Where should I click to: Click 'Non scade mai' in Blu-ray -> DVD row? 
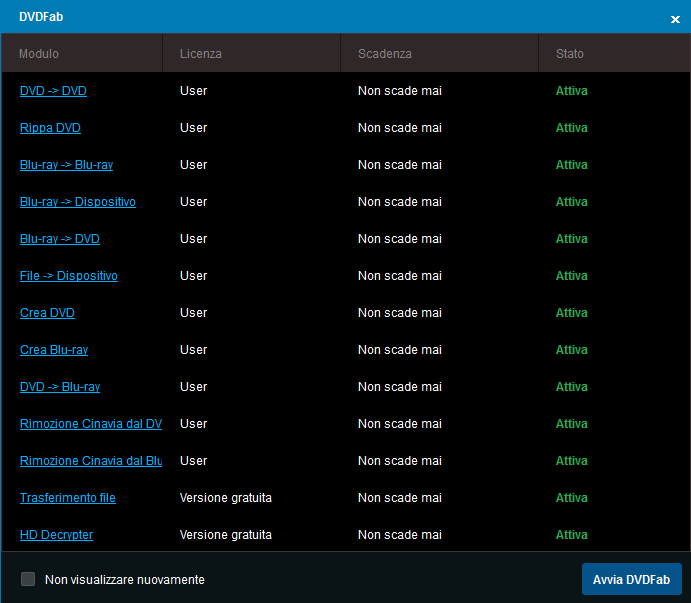click(400, 239)
